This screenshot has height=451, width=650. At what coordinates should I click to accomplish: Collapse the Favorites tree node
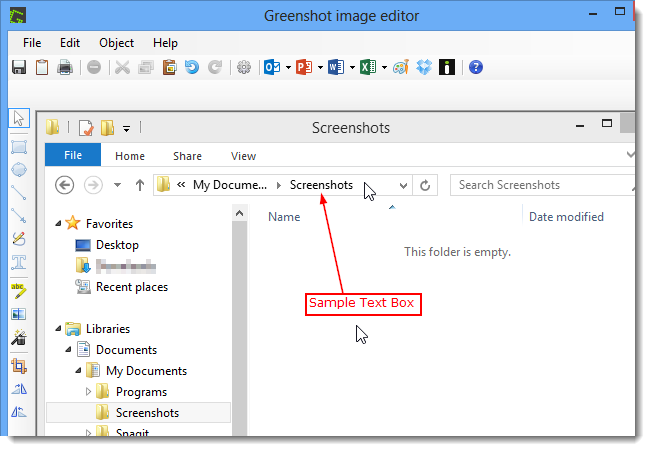click(x=58, y=223)
